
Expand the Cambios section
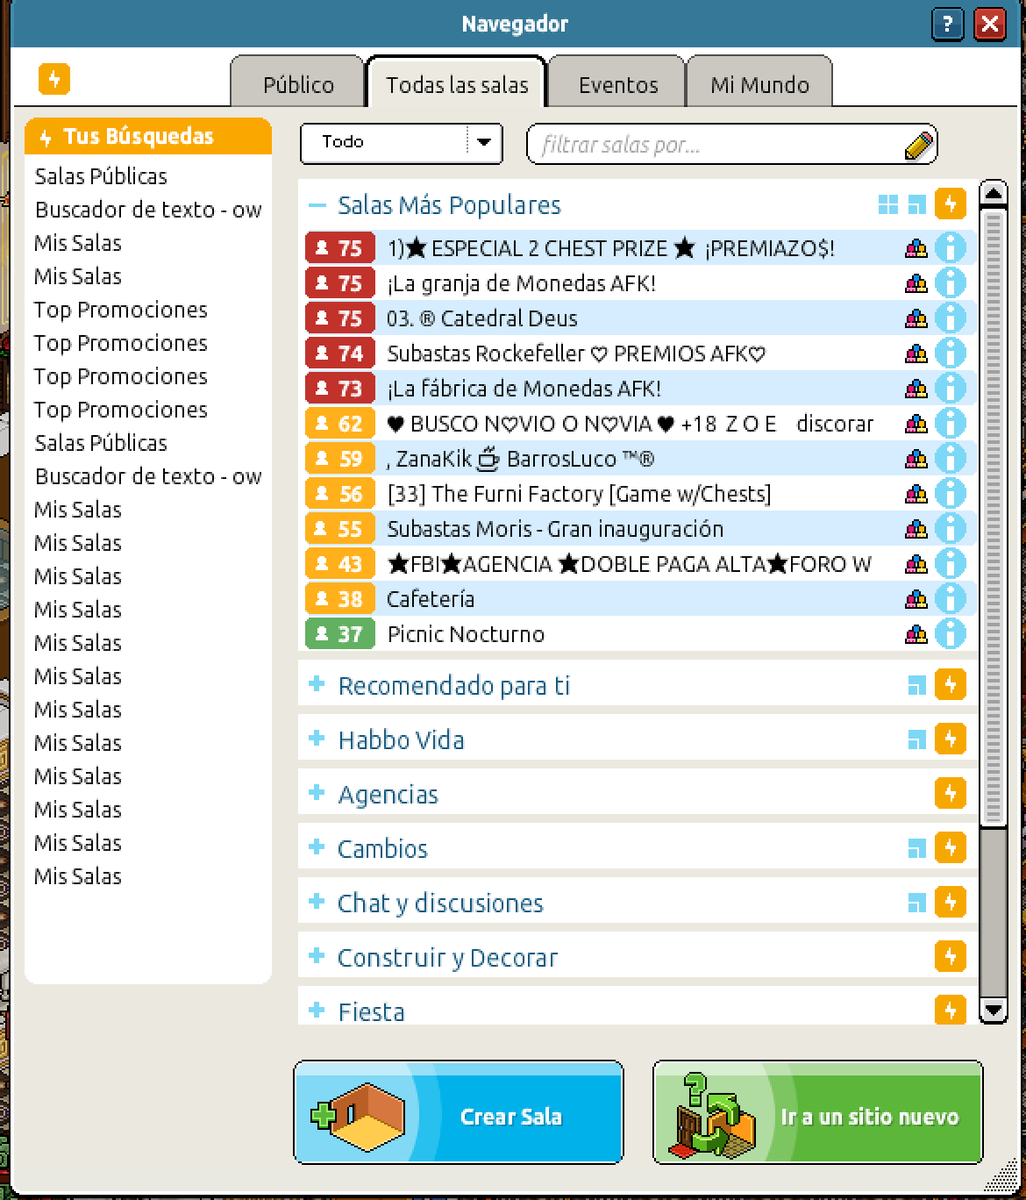[x=317, y=847]
